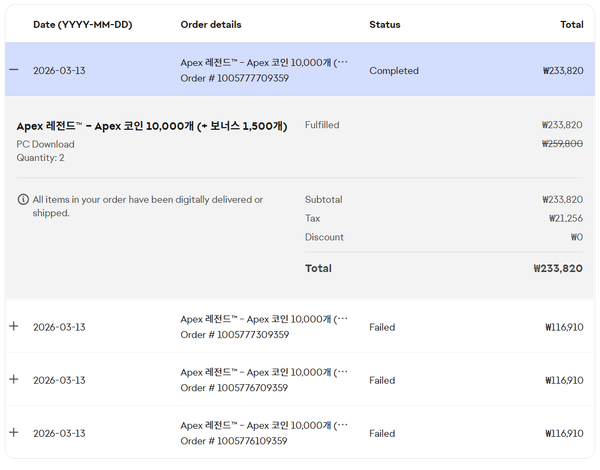Expand order # 1005776709359 with plus icon
This screenshot has width=600, height=470.
[x=13, y=379]
